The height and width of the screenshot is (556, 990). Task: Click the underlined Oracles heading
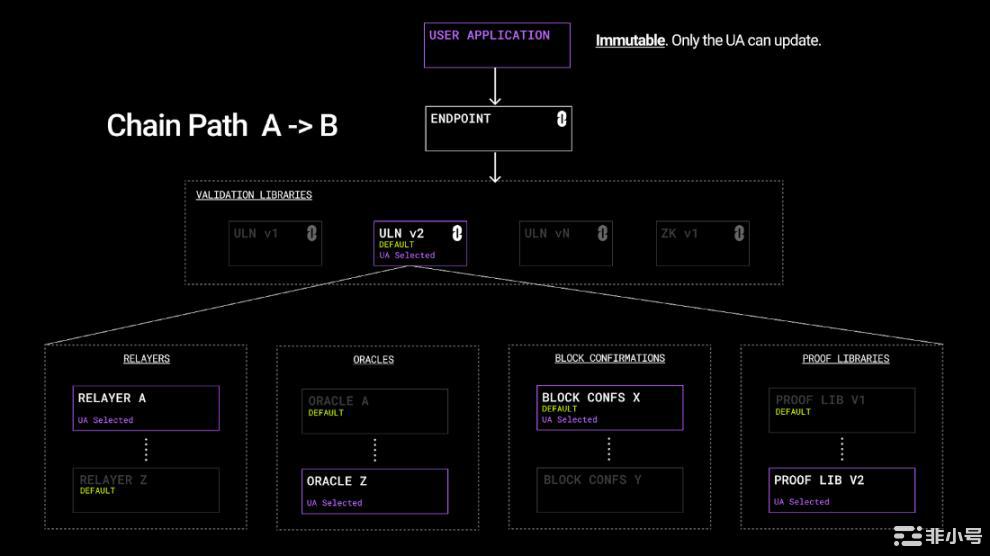[x=373, y=360]
